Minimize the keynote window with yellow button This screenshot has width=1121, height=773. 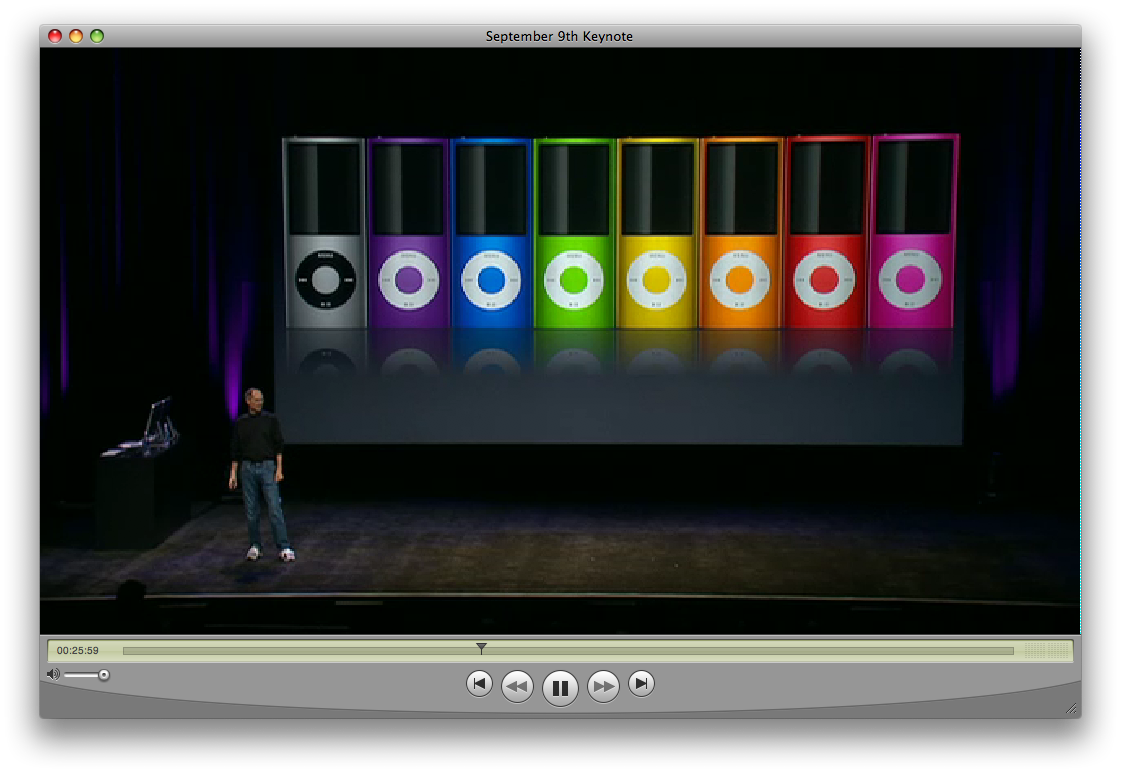[76, 36]
